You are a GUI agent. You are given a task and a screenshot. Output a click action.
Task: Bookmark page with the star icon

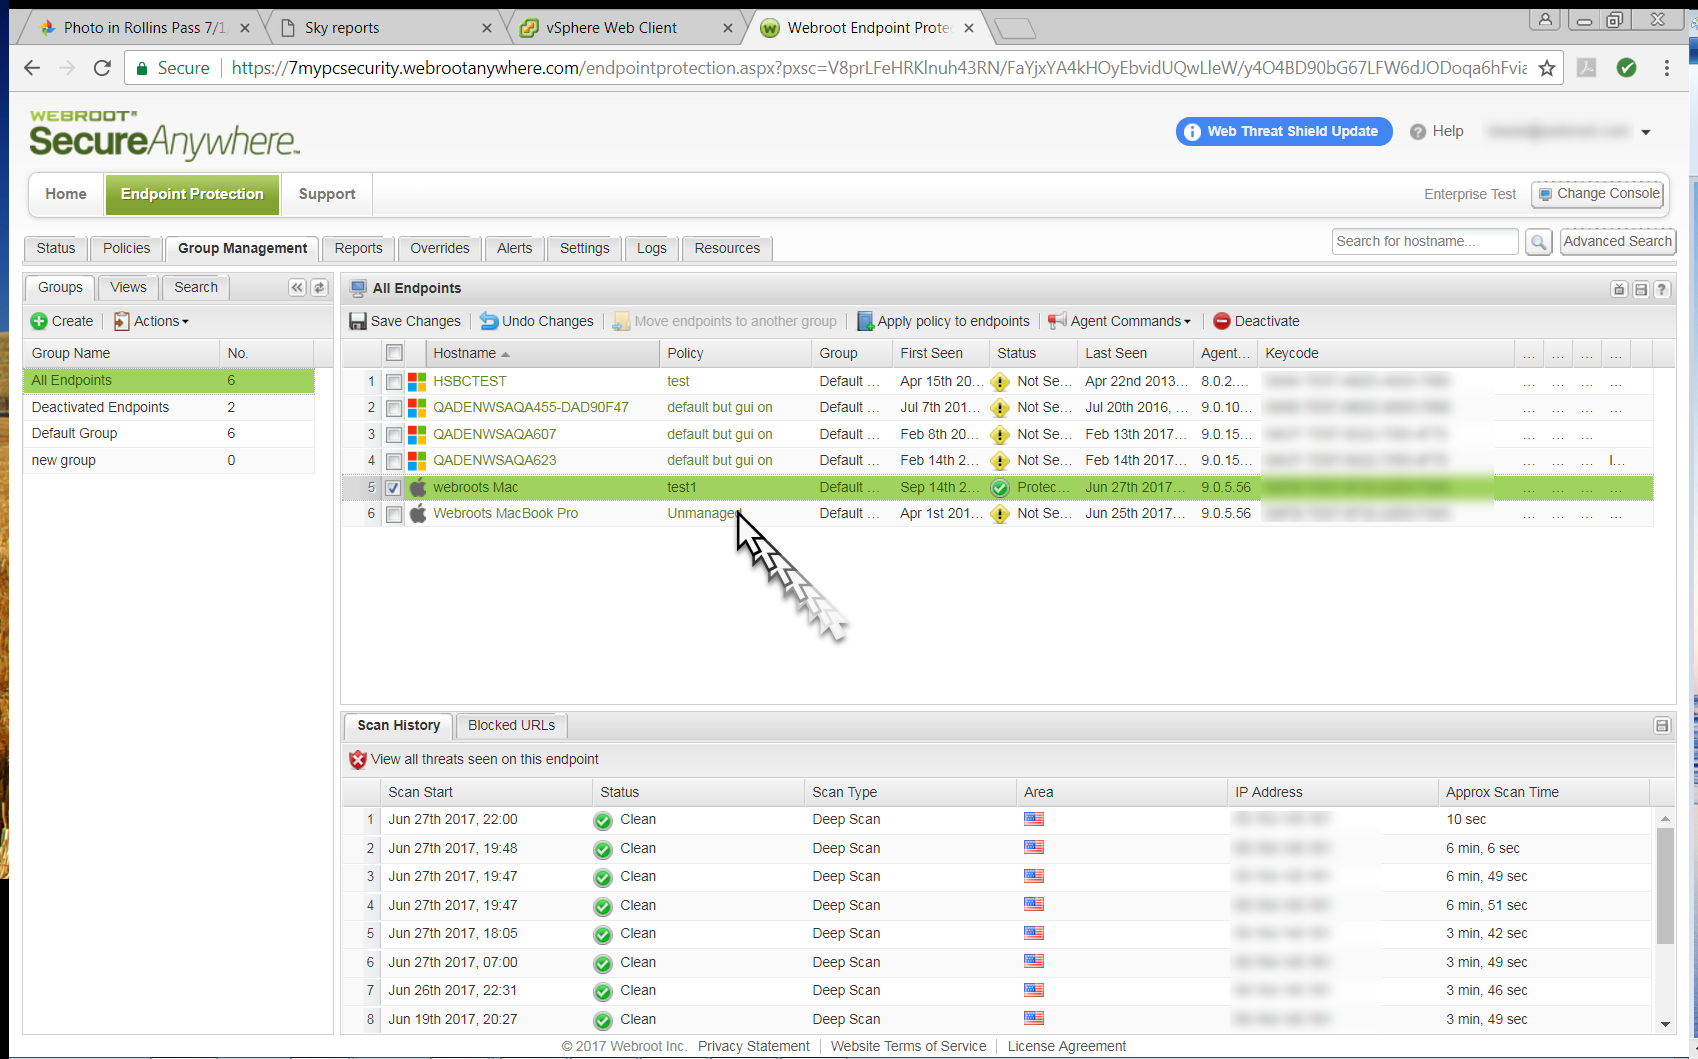1547,68
